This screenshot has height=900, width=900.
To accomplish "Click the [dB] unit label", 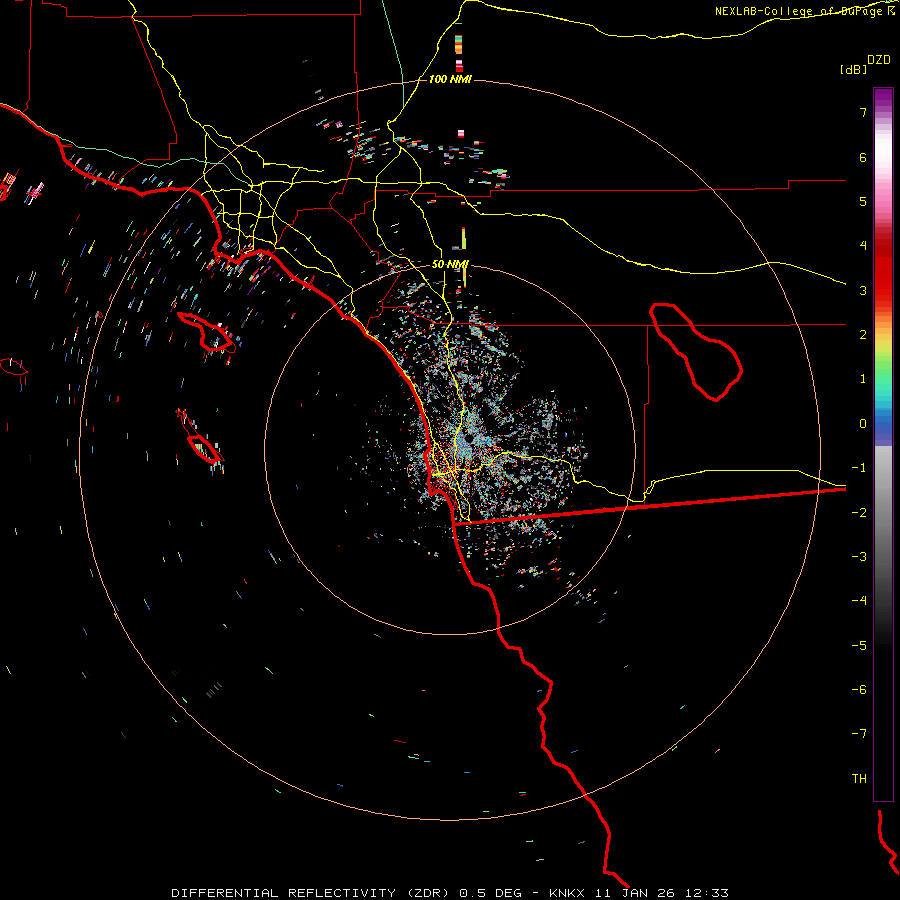I will point(853,69).
